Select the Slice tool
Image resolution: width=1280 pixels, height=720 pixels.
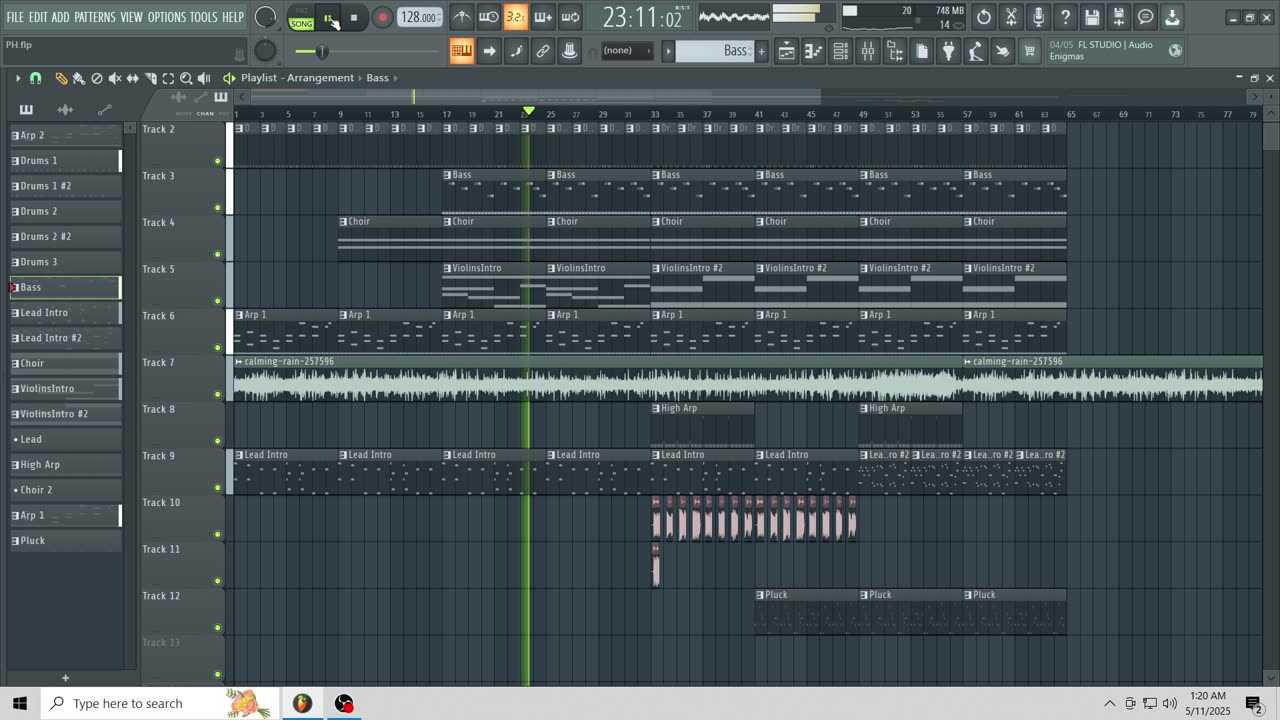(150, 78)
